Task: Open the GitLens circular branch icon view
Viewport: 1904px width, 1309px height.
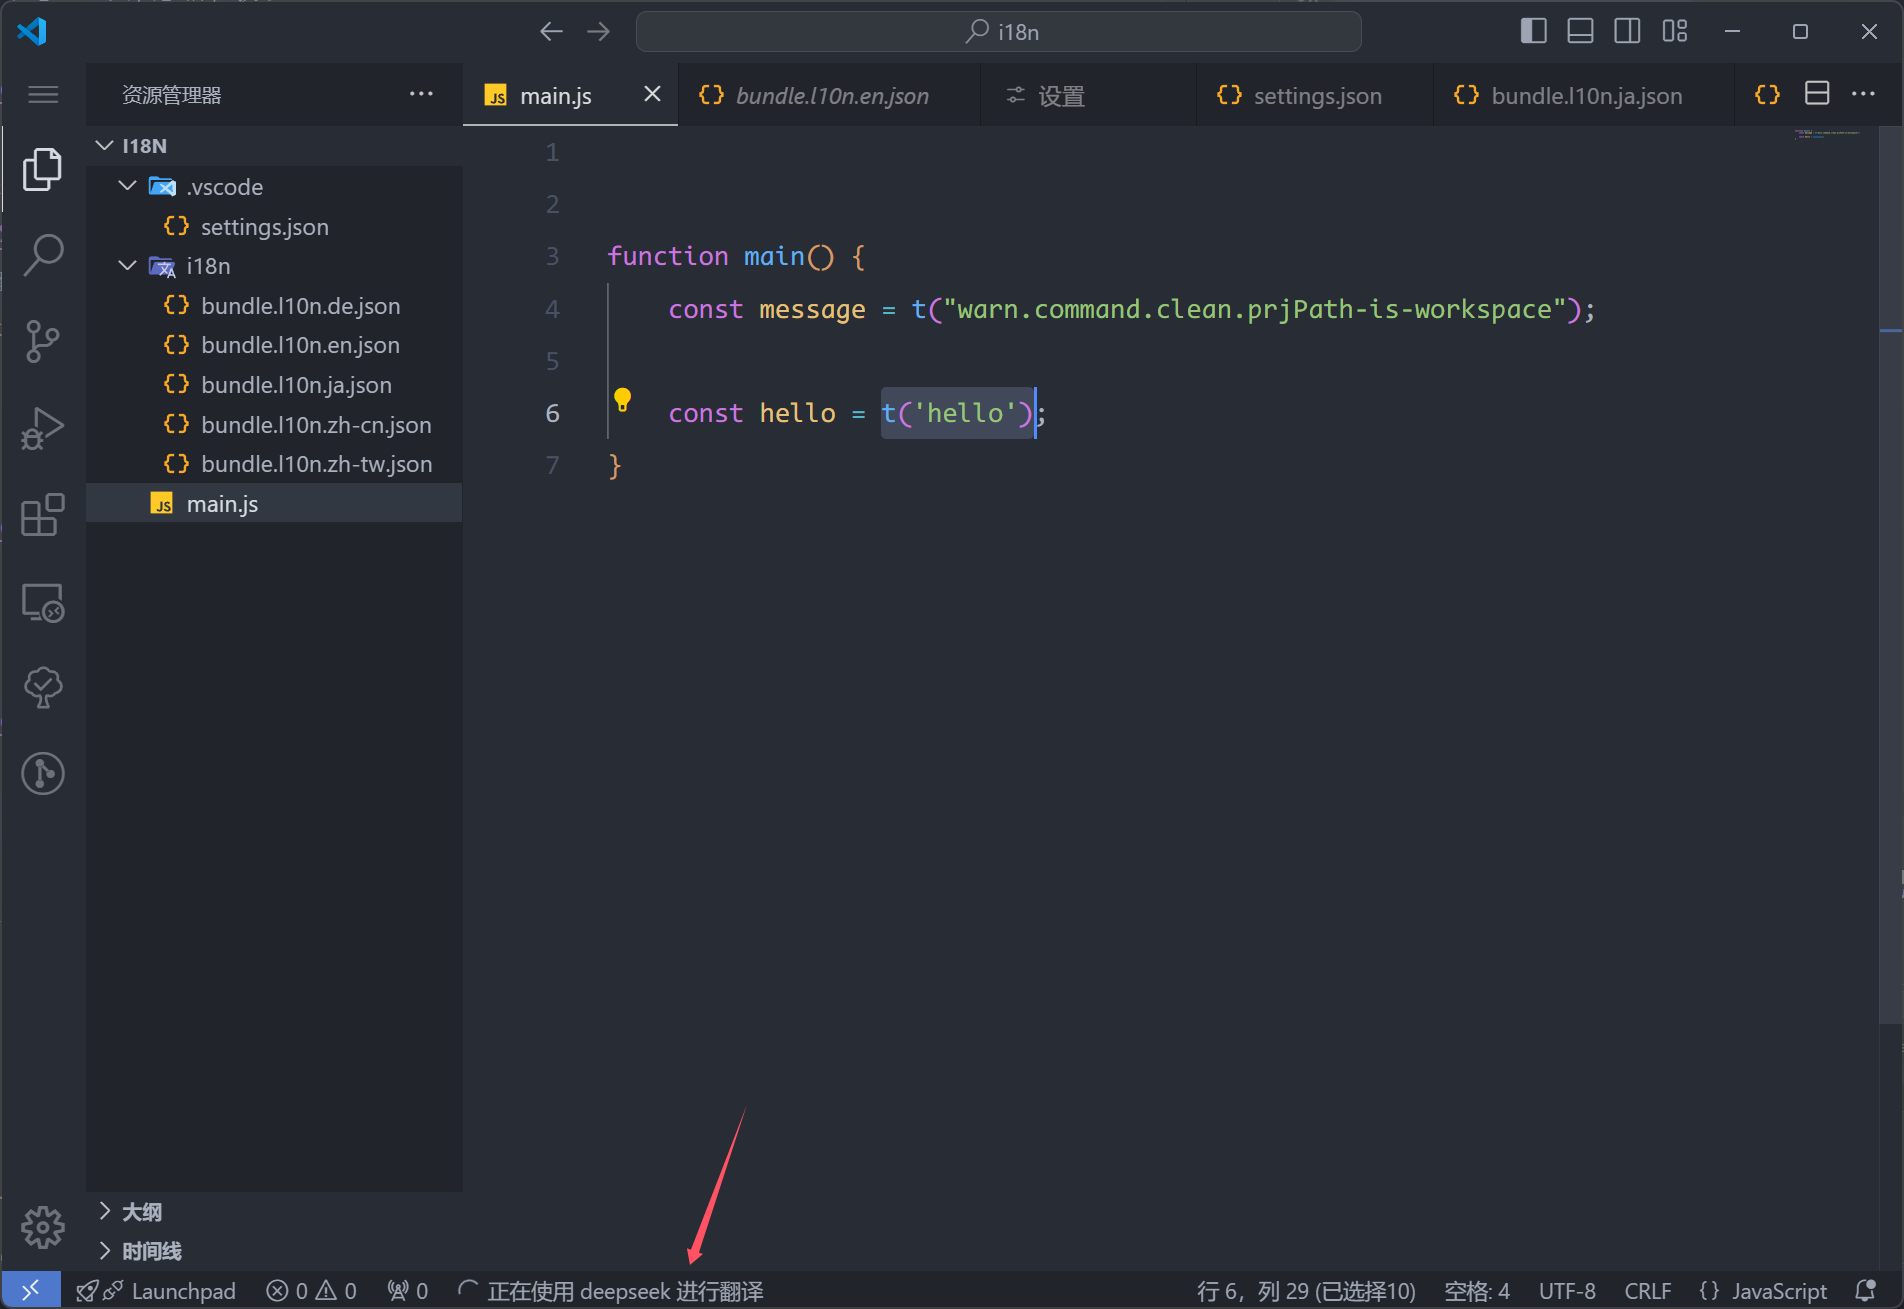Action: tap(42, 774)
